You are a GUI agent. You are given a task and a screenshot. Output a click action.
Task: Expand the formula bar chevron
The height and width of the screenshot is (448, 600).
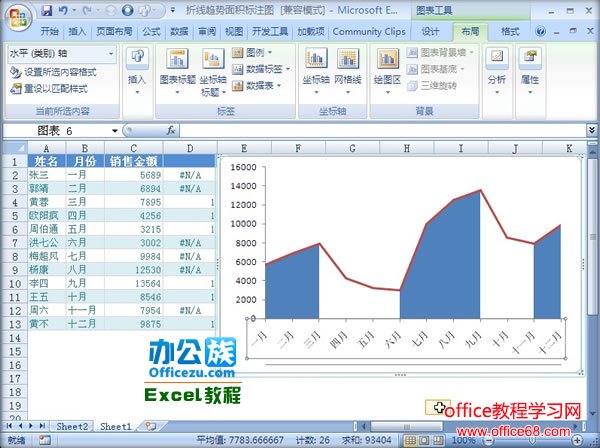click(x=592, y=130)
